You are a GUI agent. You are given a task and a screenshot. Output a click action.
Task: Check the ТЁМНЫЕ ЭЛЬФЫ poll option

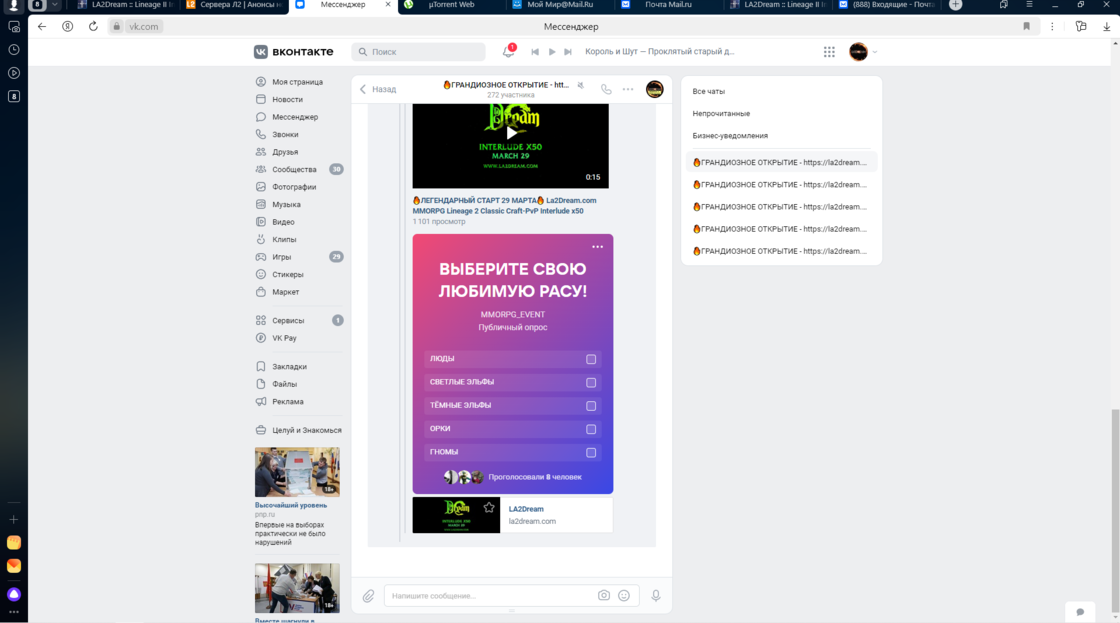coord(591,406)
